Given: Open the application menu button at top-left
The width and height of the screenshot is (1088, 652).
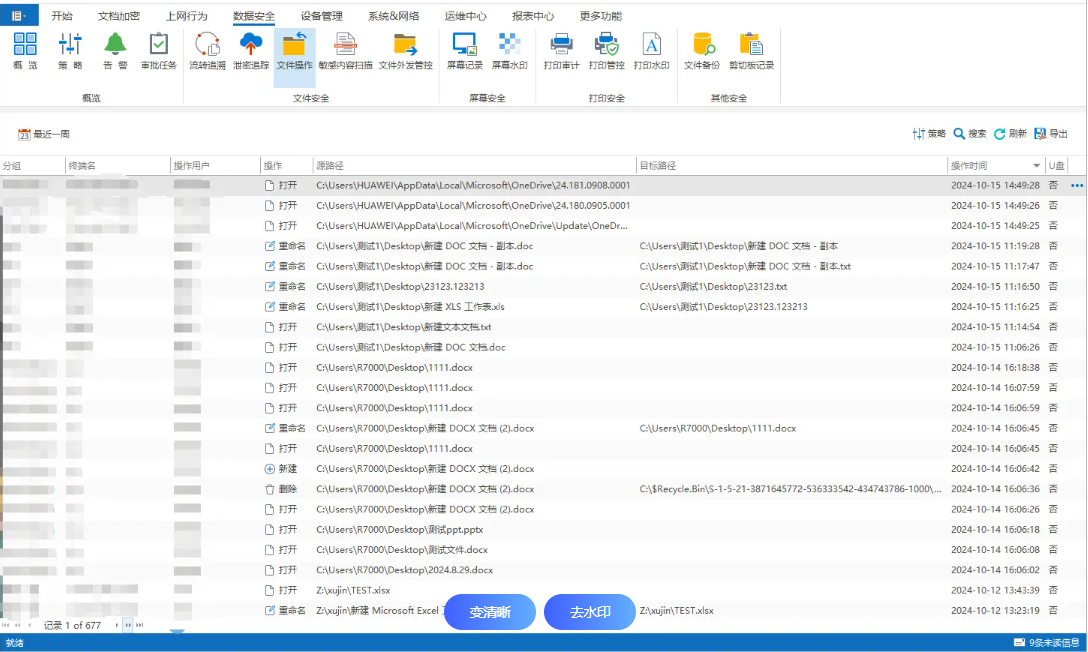Looking at the screenshot, I should tap(19, 15).
